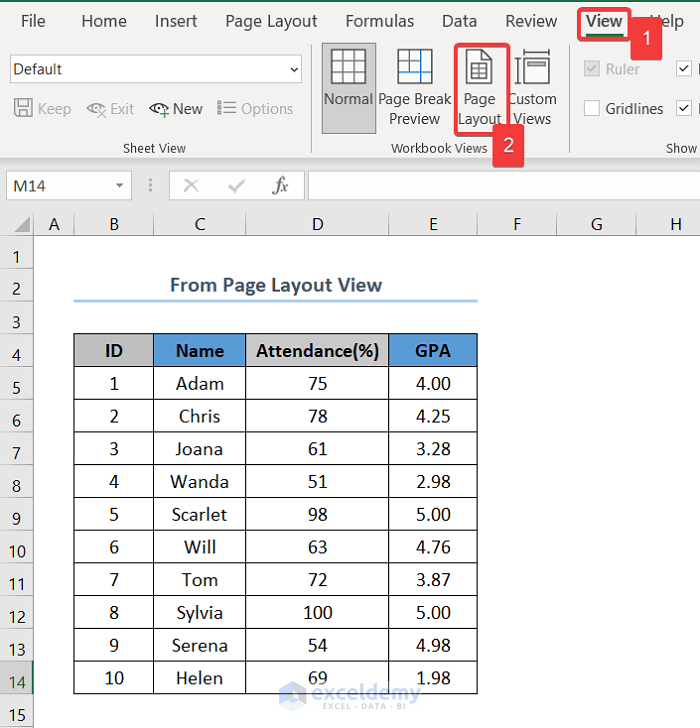Click Helen's GPA value 1.98
The image size is (700, 728).
coord(433,678)
